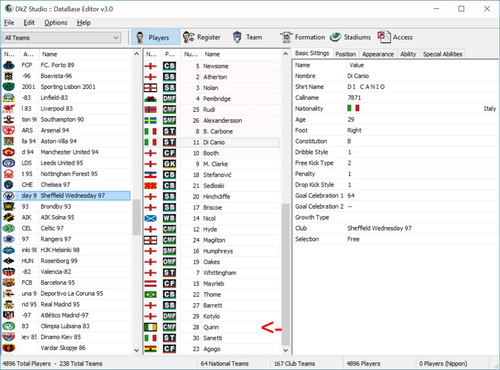
Task: Click the Manchester United 94 crest icon
Action: coord(9,152)
